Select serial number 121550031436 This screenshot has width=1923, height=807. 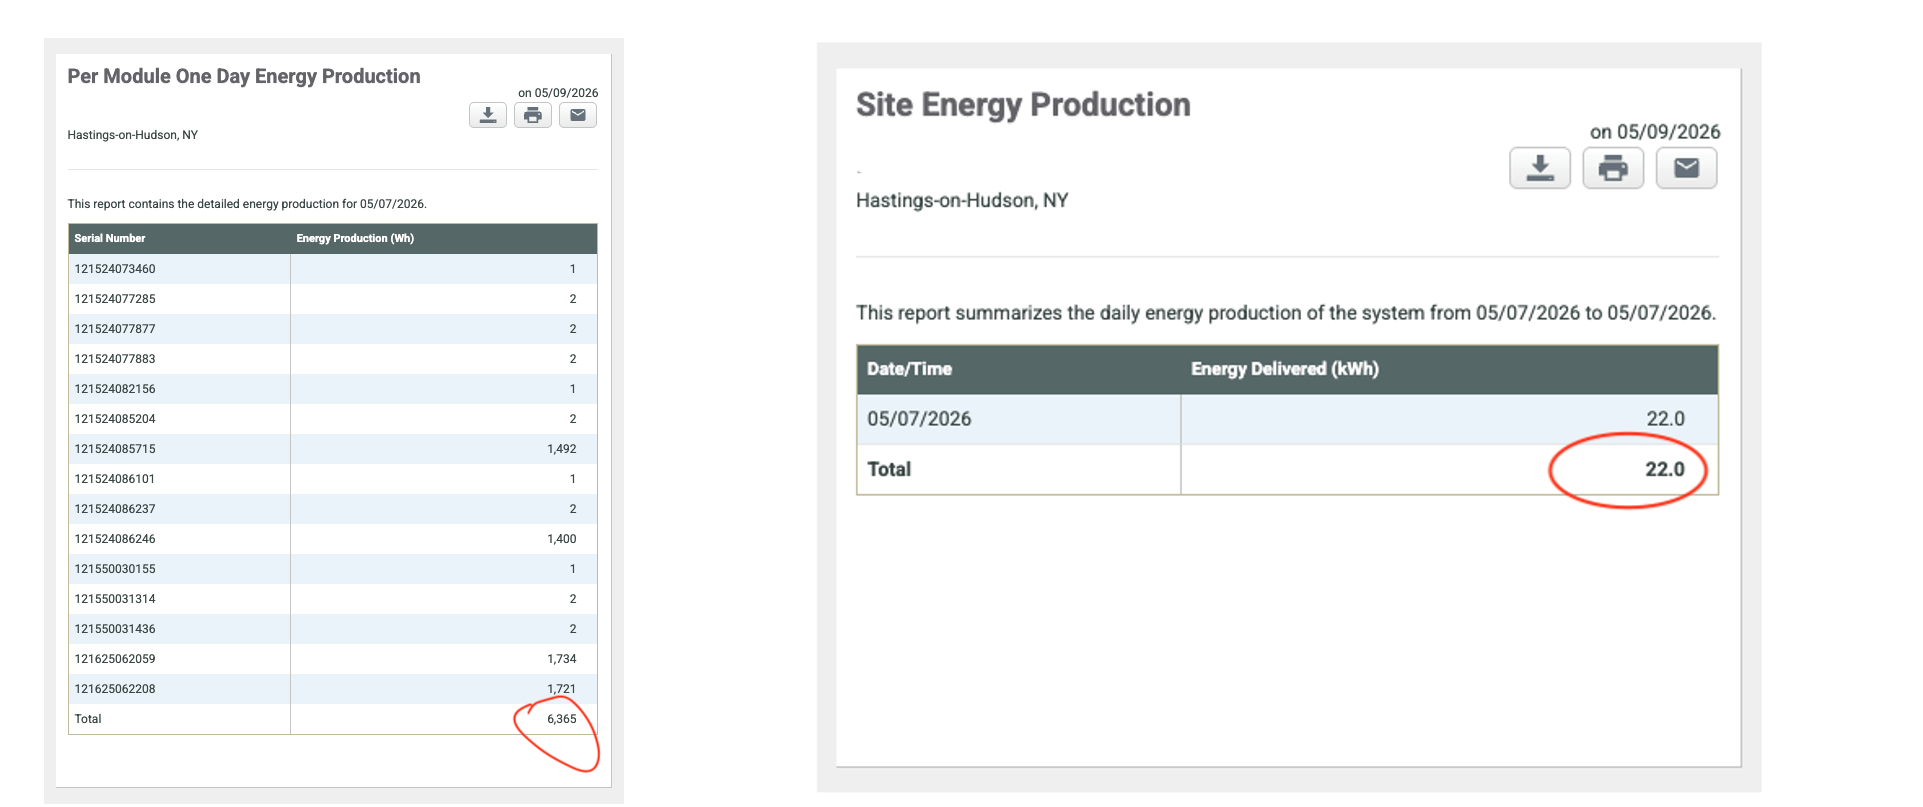[115, 629]
